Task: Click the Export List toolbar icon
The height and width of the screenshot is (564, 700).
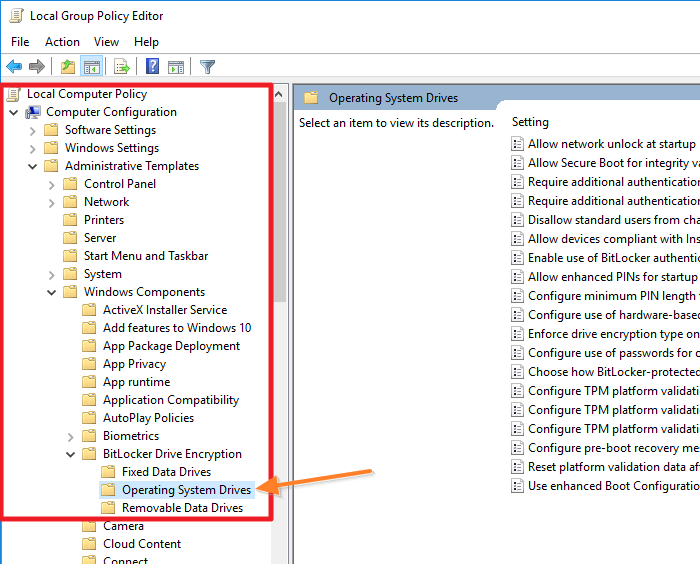Action: click(x=121, y=67)
